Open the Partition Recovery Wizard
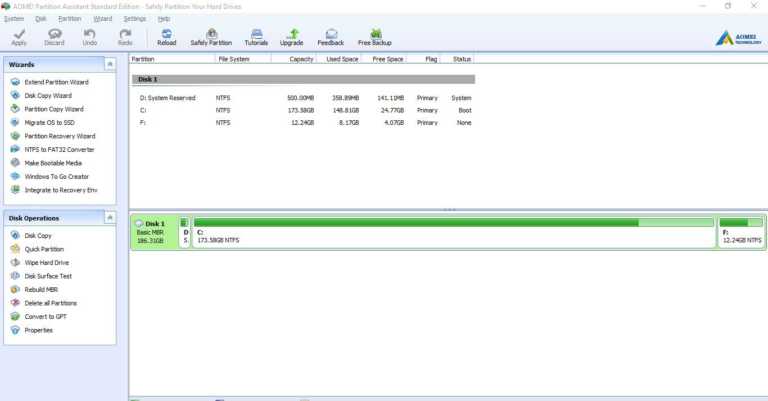The height and width of the screenshot is (401, 768). 60,136
